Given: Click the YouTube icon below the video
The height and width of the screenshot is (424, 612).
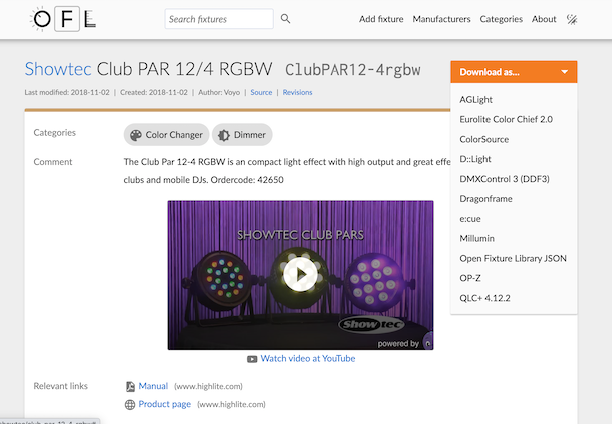Looking at the screenshot, I should 252,359.
